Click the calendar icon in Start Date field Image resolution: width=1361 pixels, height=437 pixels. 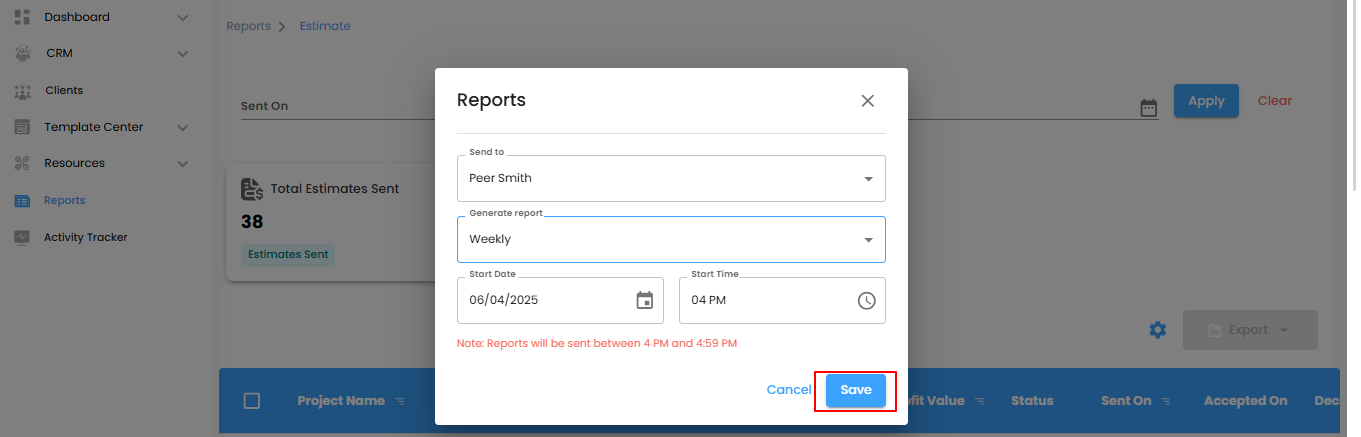pyautogui.click(x=645, y=300)
